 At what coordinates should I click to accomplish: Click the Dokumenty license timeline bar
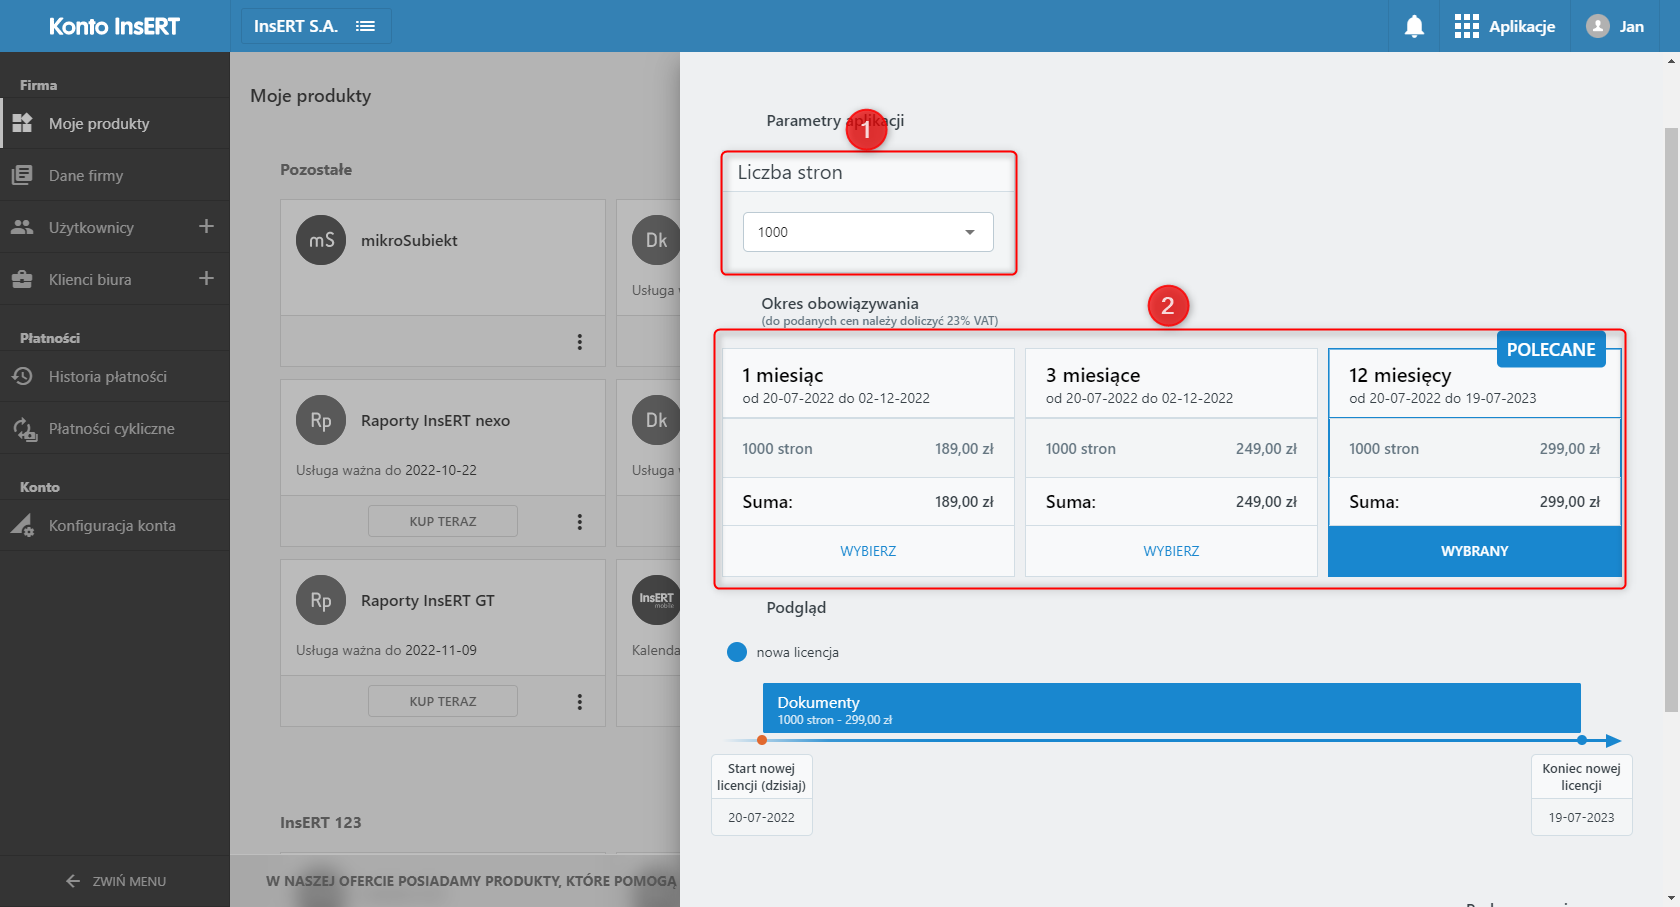point(1171,708)
